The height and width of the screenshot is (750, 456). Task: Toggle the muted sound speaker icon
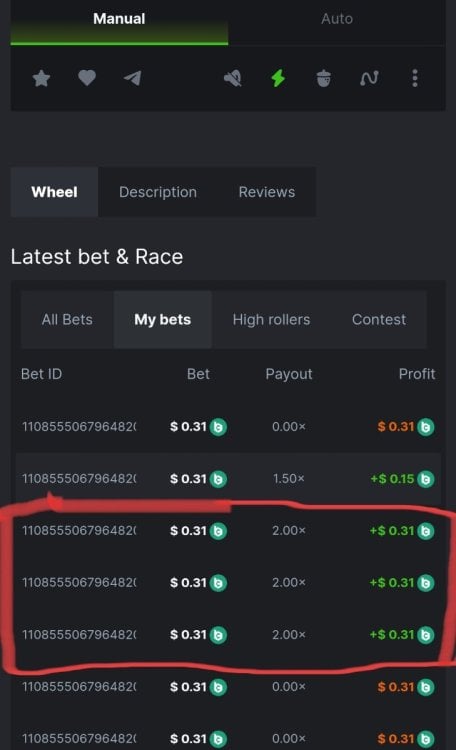click(x=233, y=78)
